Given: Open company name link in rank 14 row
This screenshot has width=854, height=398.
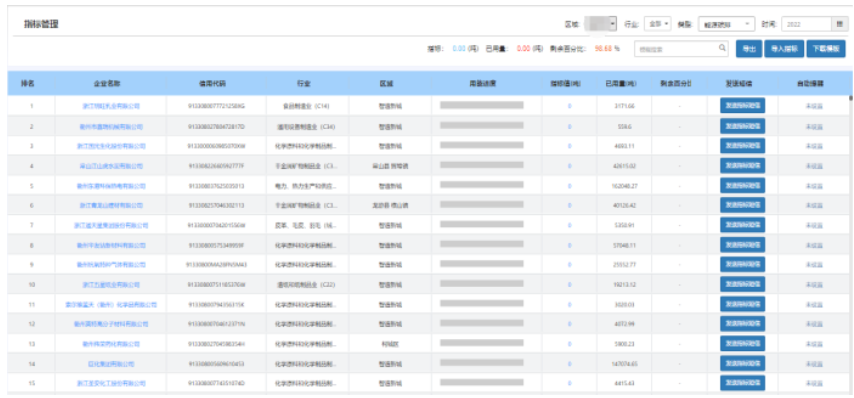Looking at the screenshot, I should point(111,364).
